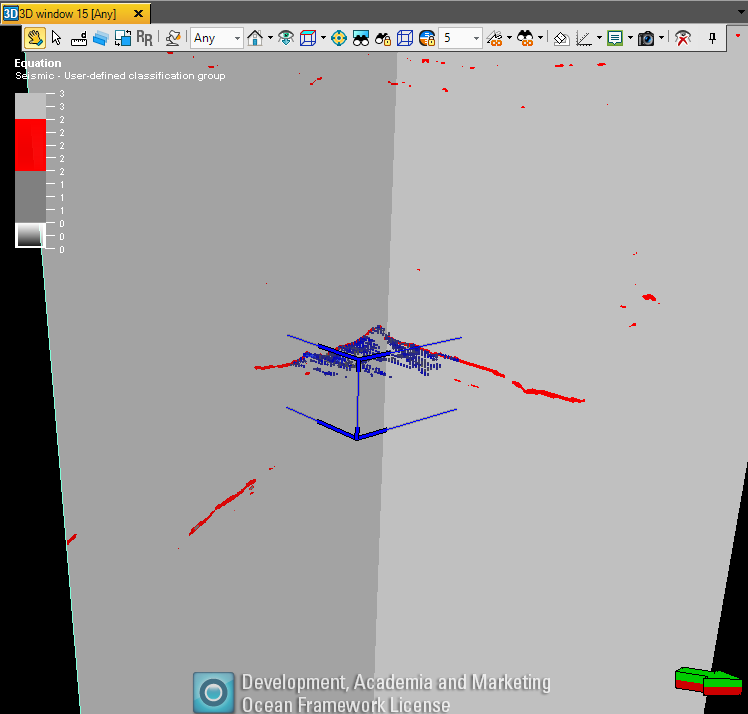The image size is (748, 714).
Task: Click the binoculars view all icon
Action: (x=361, y=38)
